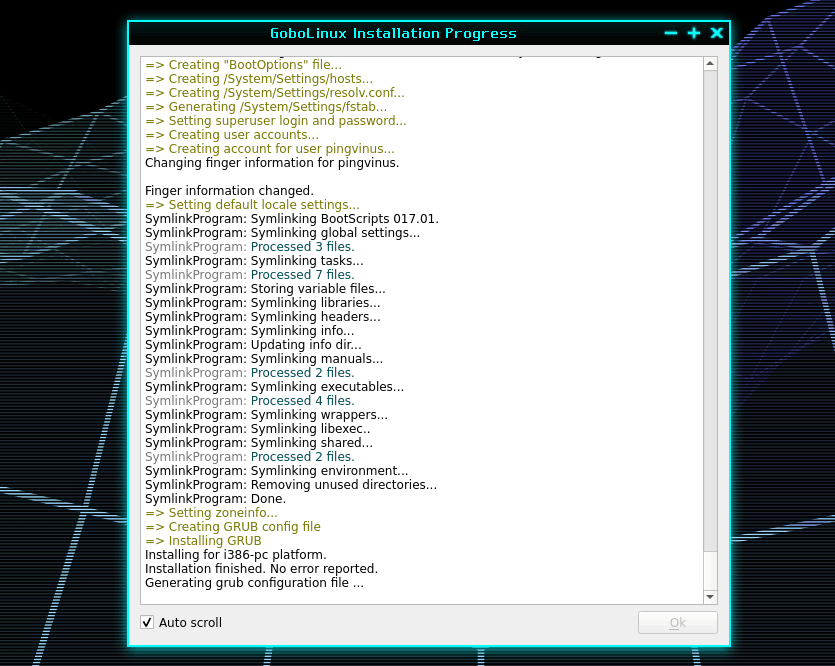Click Setting superuser login and password line
Viewport: 835px width, 666px height.
276,121
